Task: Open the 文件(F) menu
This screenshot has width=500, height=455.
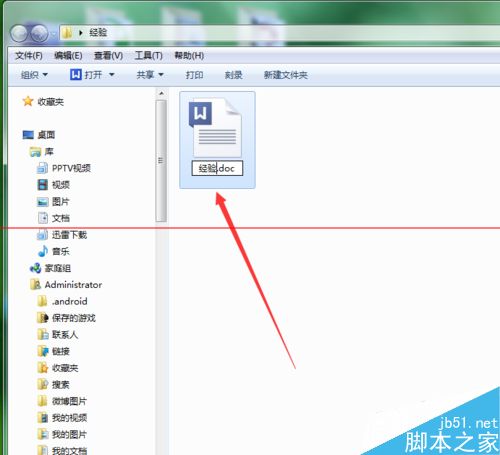Action: click(x=29, y=55)
